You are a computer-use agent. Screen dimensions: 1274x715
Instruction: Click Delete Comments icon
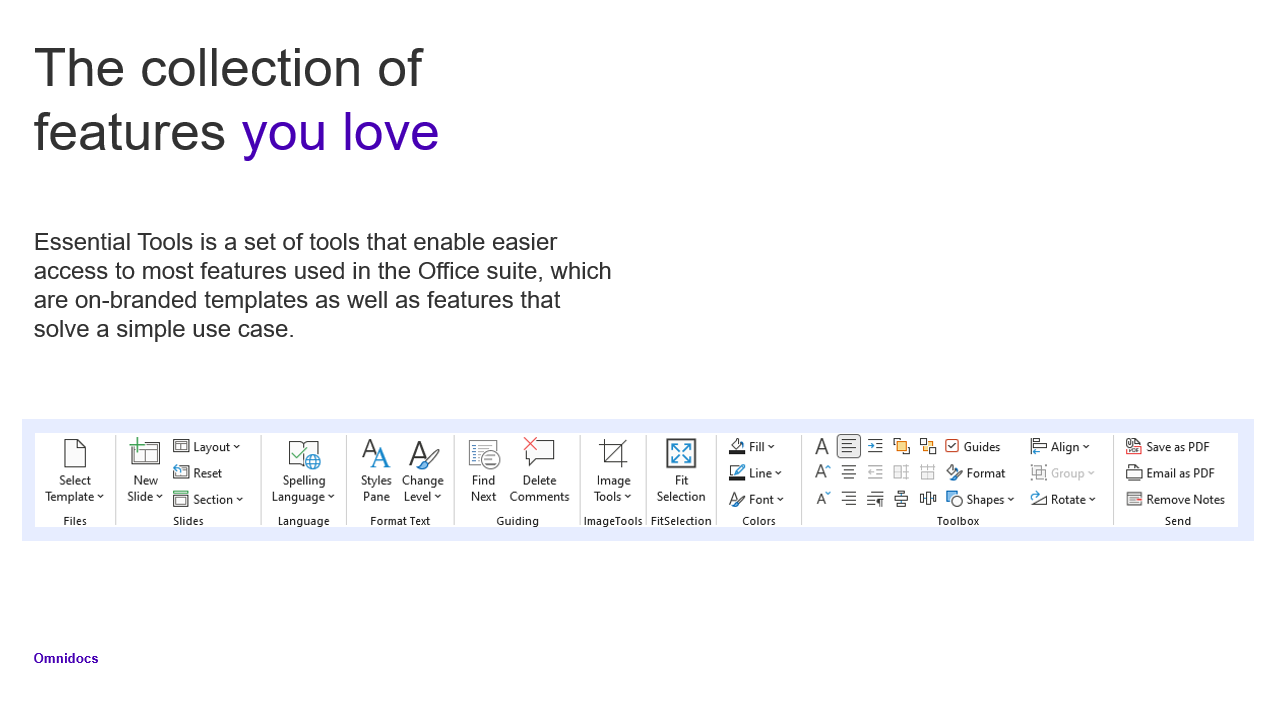539,453
